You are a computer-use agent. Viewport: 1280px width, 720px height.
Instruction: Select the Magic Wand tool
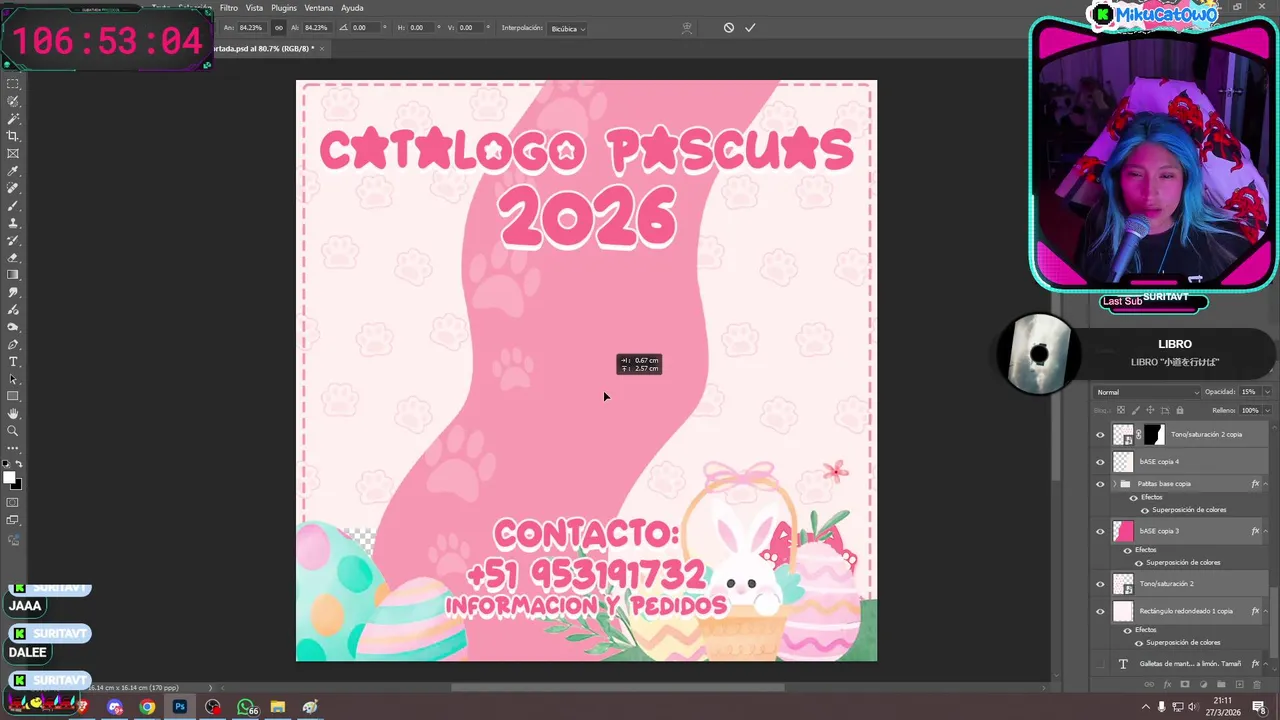(x=13, y=119)
